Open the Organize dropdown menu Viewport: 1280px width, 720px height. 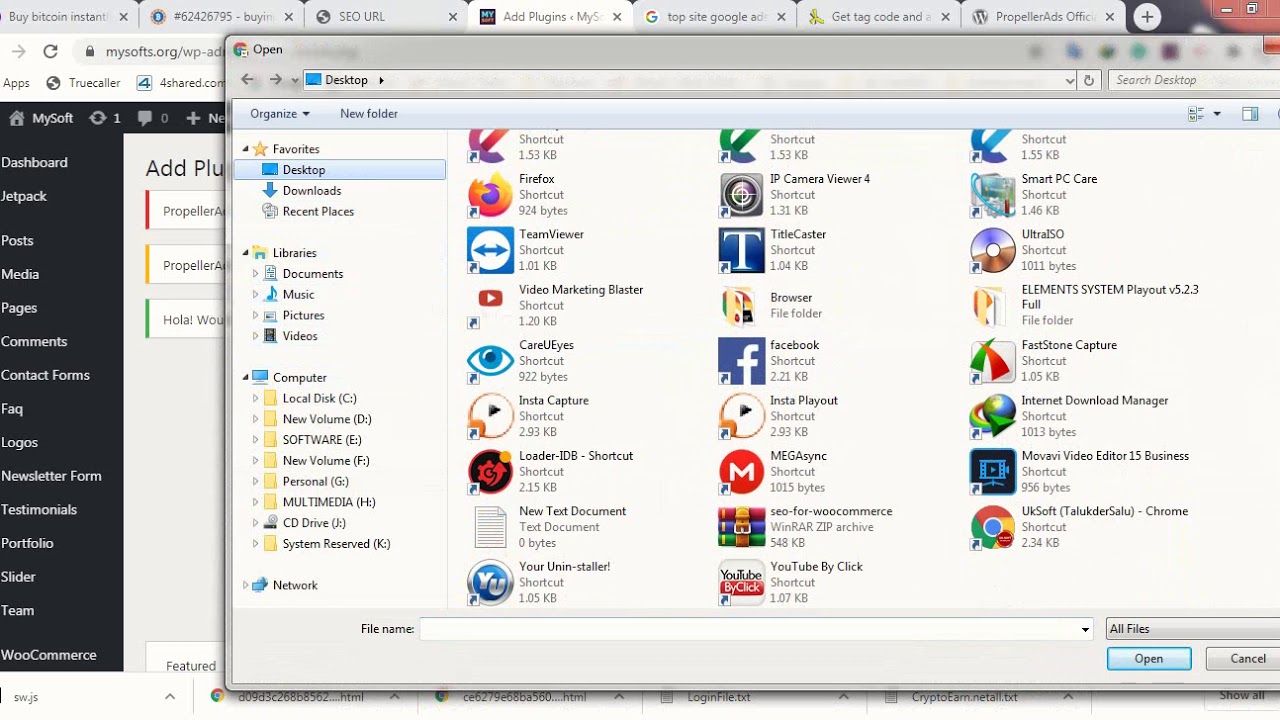coord(280,114)
